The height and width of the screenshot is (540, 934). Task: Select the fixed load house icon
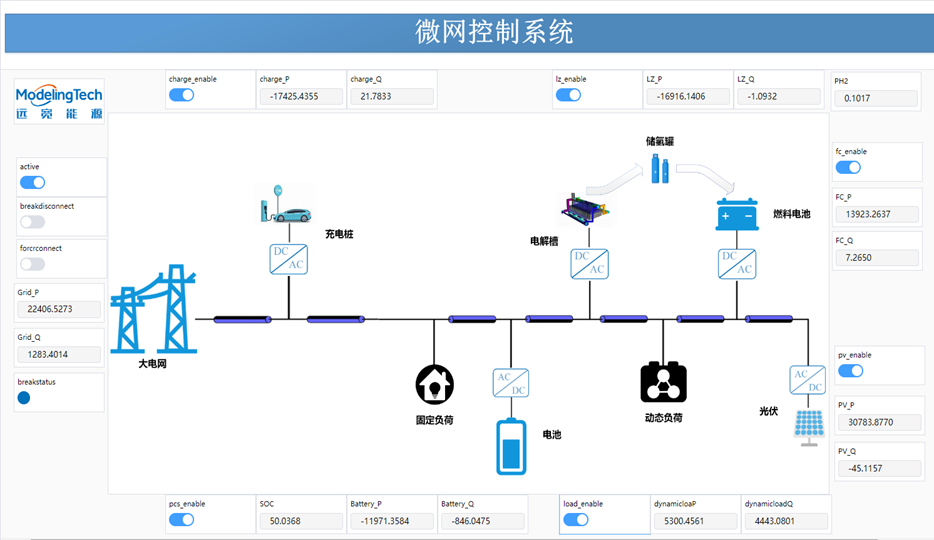(435, 383)
